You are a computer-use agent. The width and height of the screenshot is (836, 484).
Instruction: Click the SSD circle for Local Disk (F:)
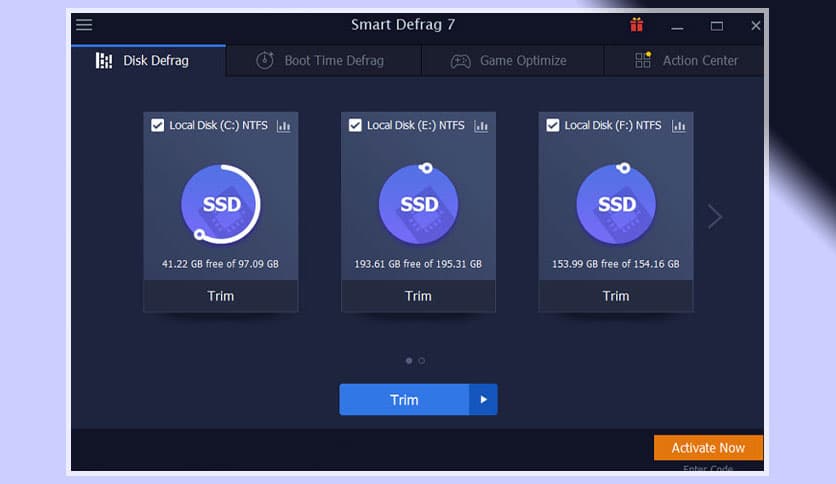pos(616,204)
